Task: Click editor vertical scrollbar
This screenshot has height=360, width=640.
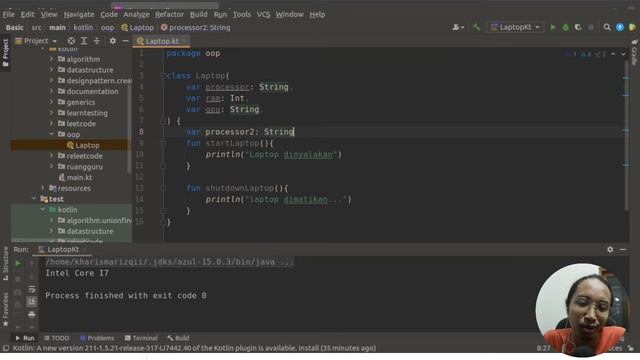Action: (x=626, y=137)
